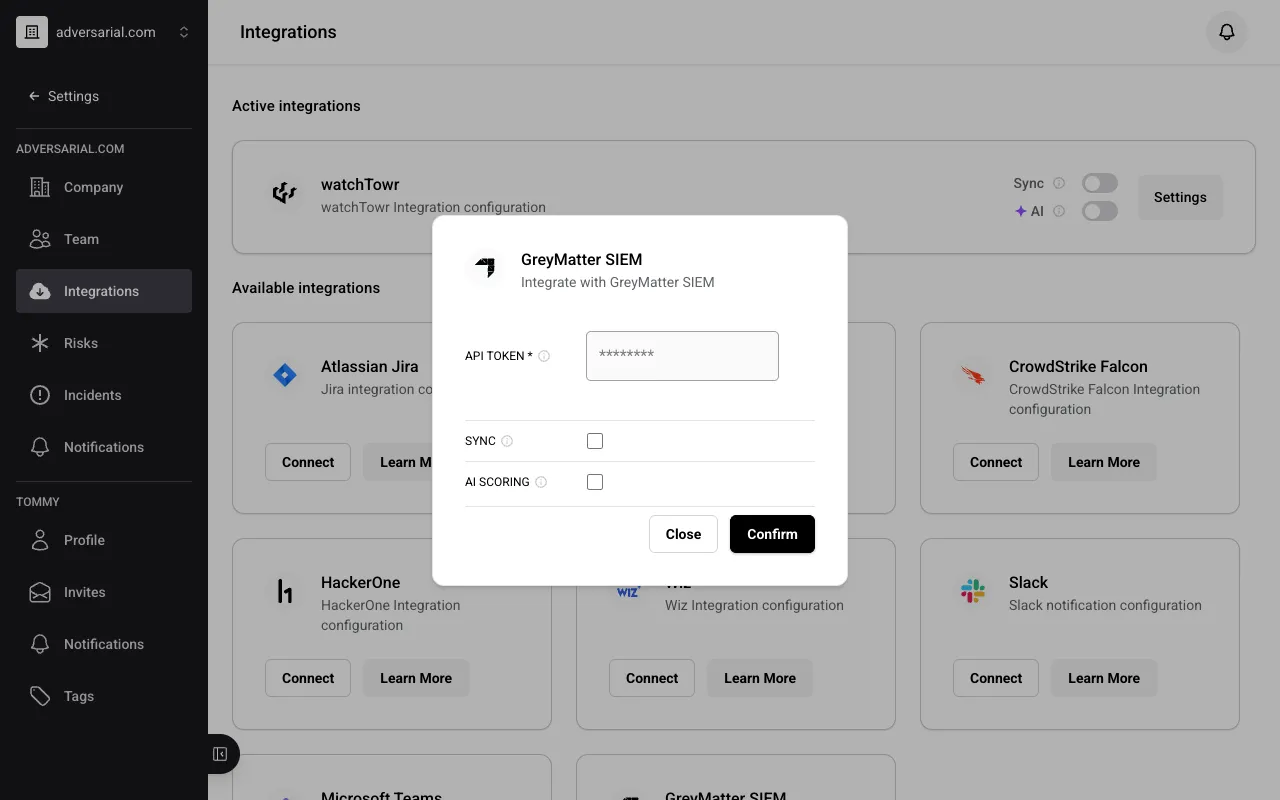The height and width of the screenshot is (800, 1280).
Task: Click the Available integrations heading
Action: click(x=306, y=288)
